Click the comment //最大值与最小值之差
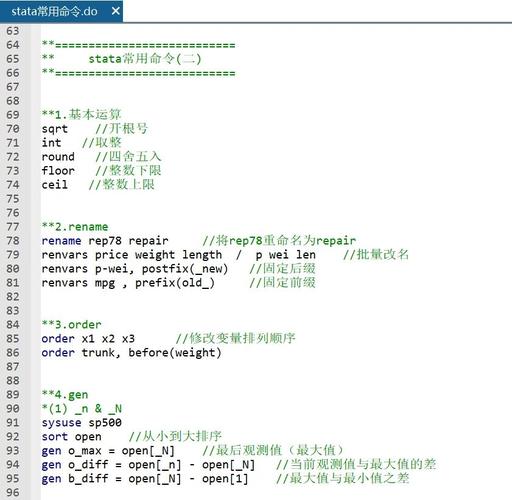Screen dimensions: 512x500 (x=343, y=479)
